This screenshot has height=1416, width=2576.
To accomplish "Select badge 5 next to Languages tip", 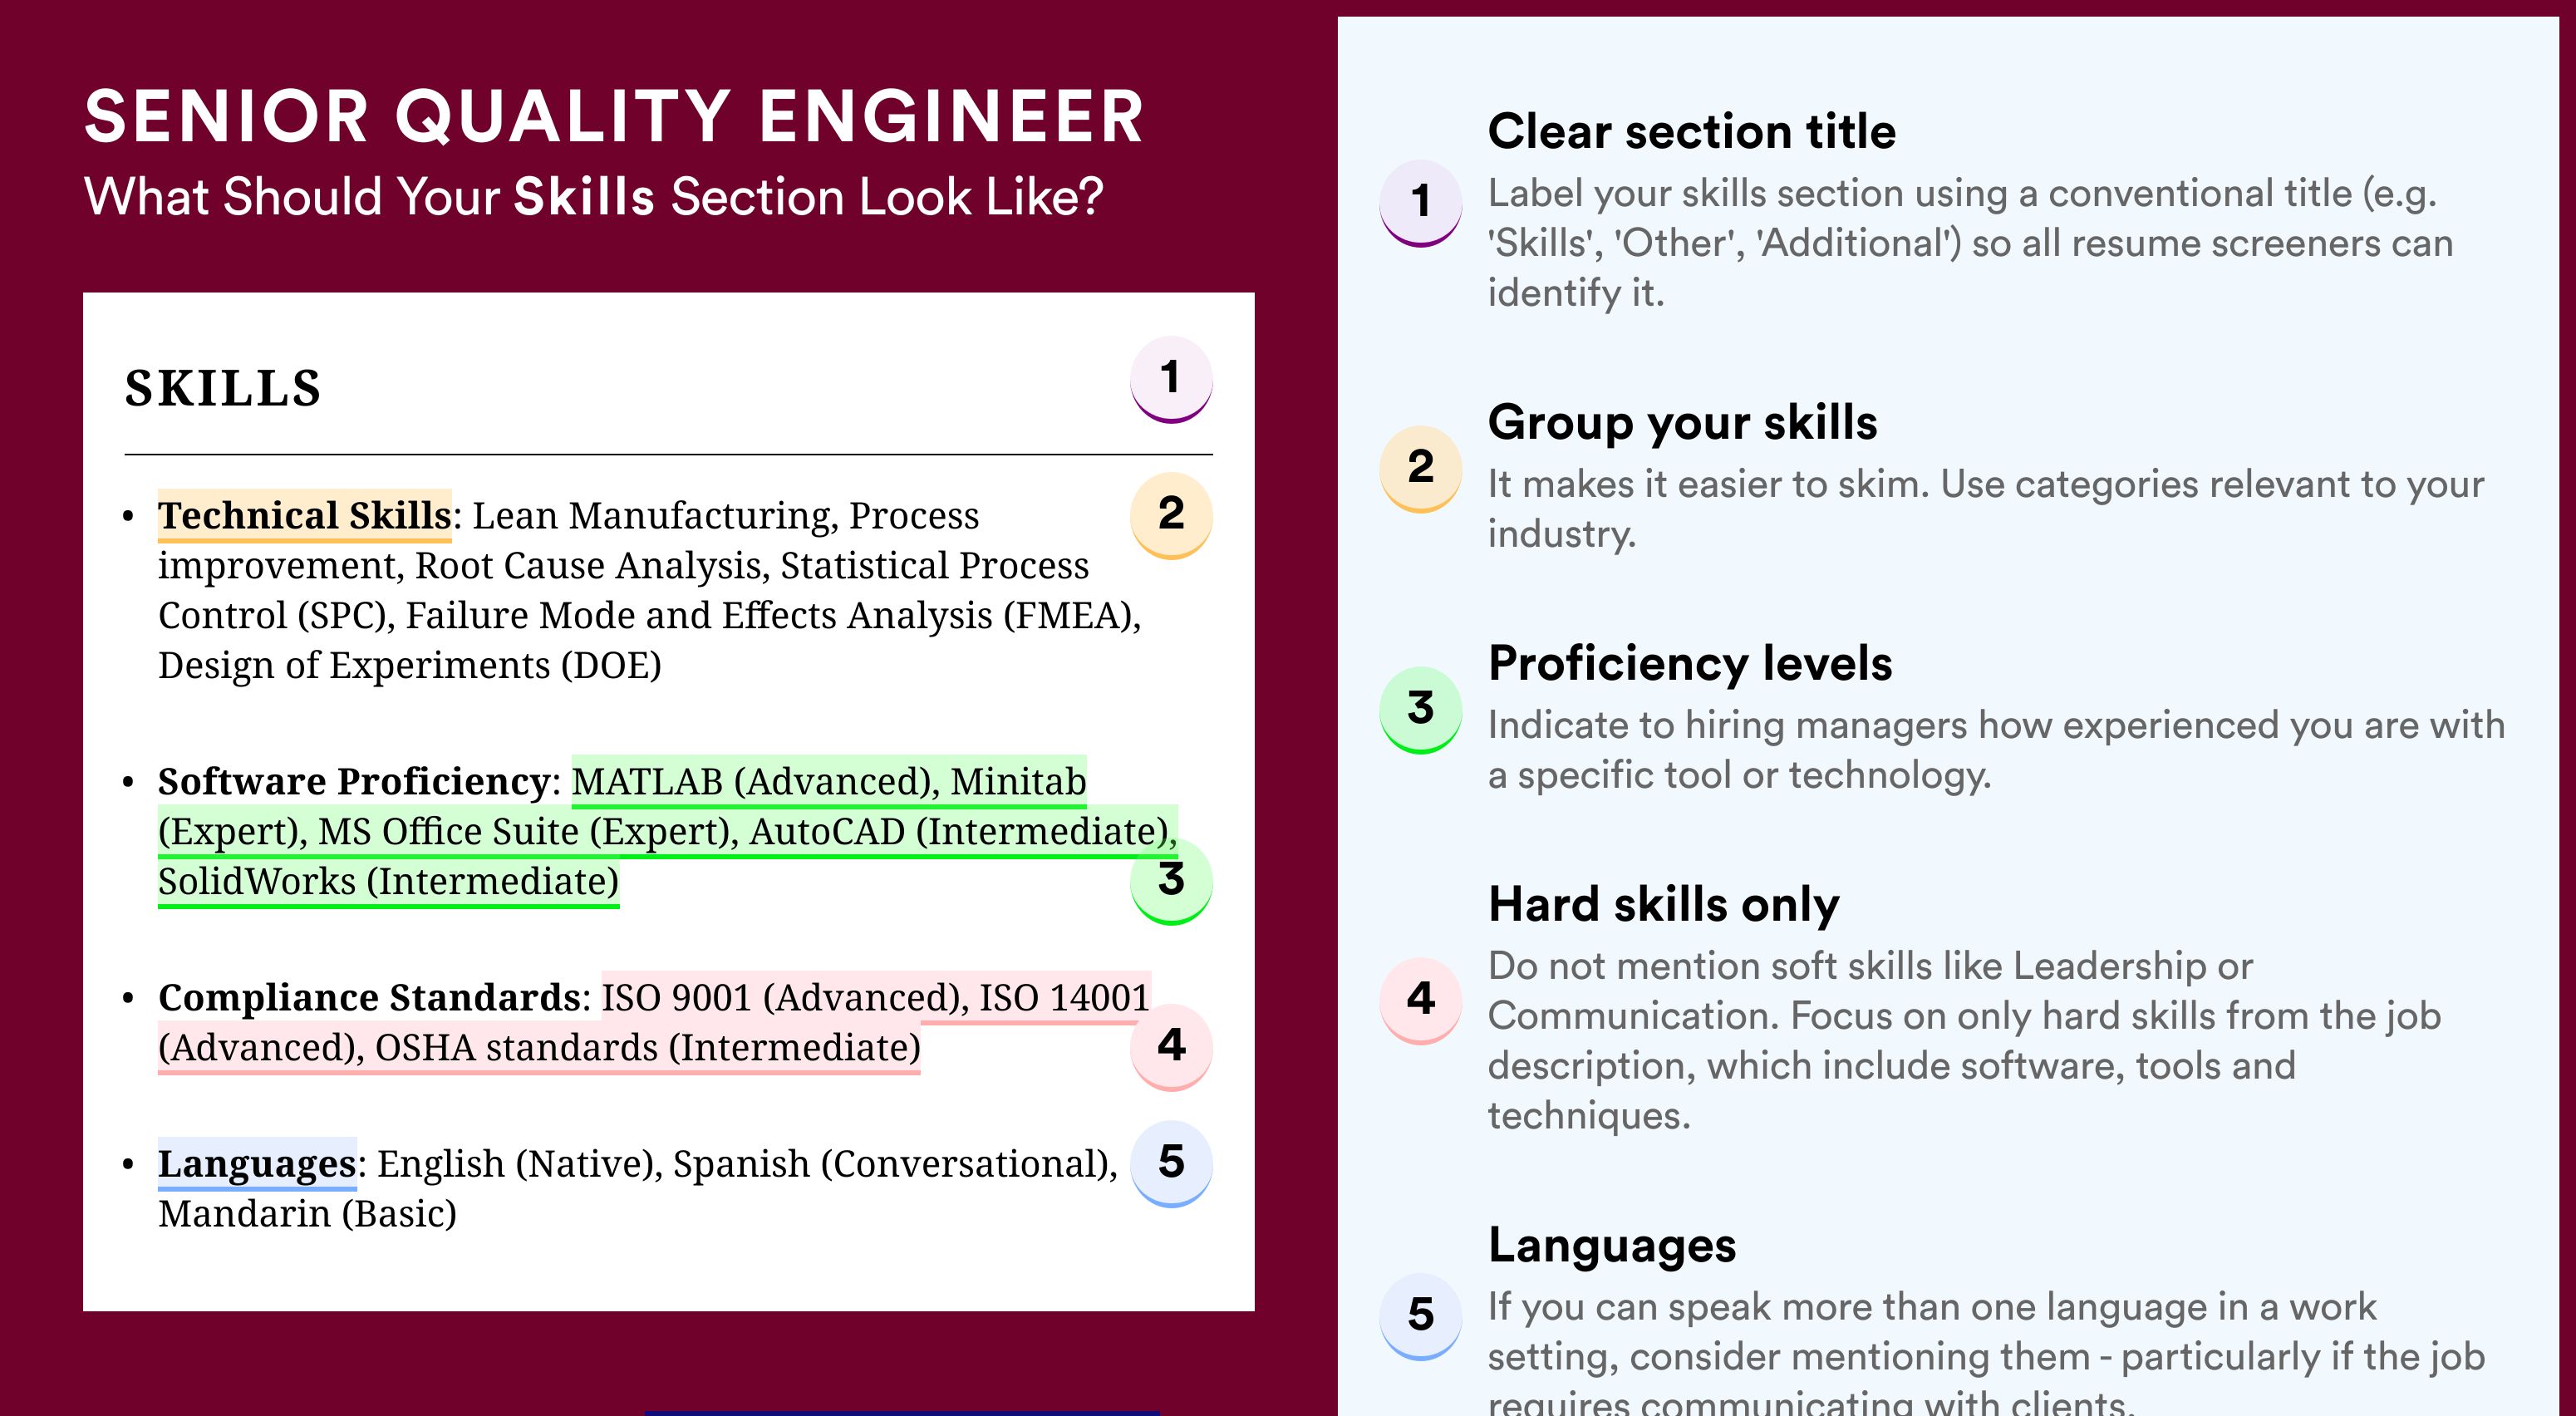I will [1421, 1317].
